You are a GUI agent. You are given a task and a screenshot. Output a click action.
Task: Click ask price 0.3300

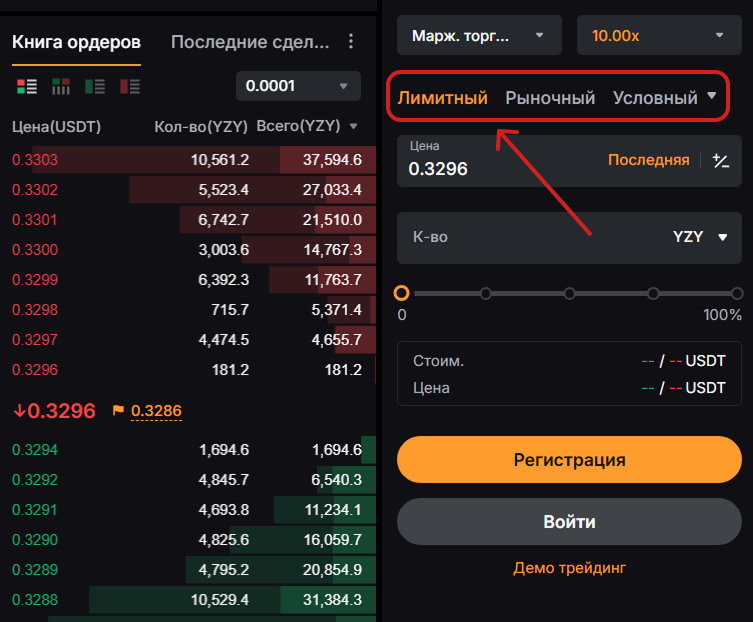[35, 250]
